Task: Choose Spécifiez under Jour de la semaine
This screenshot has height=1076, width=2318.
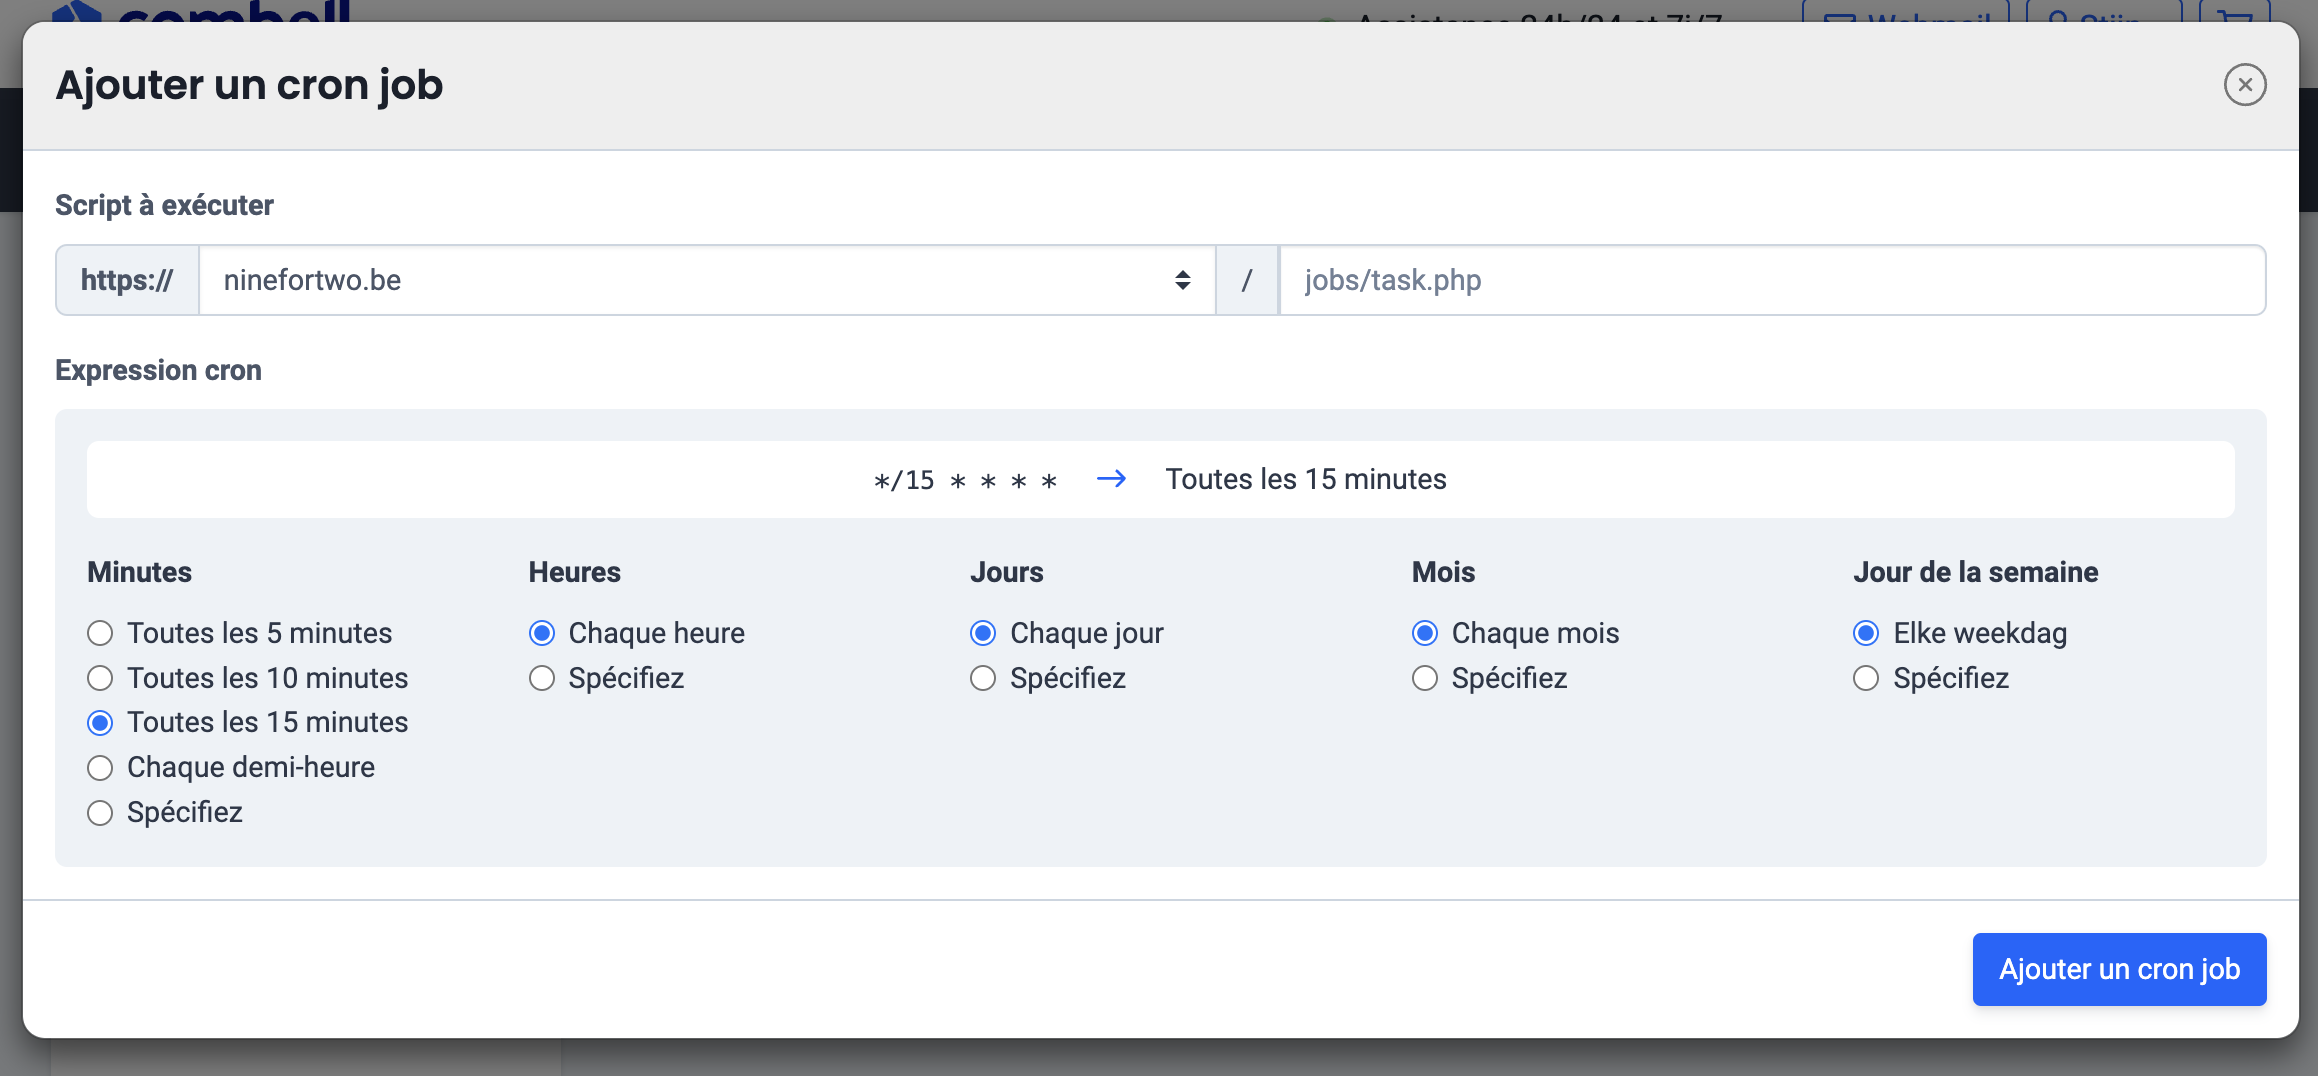Action: [x=1866, y=679]
